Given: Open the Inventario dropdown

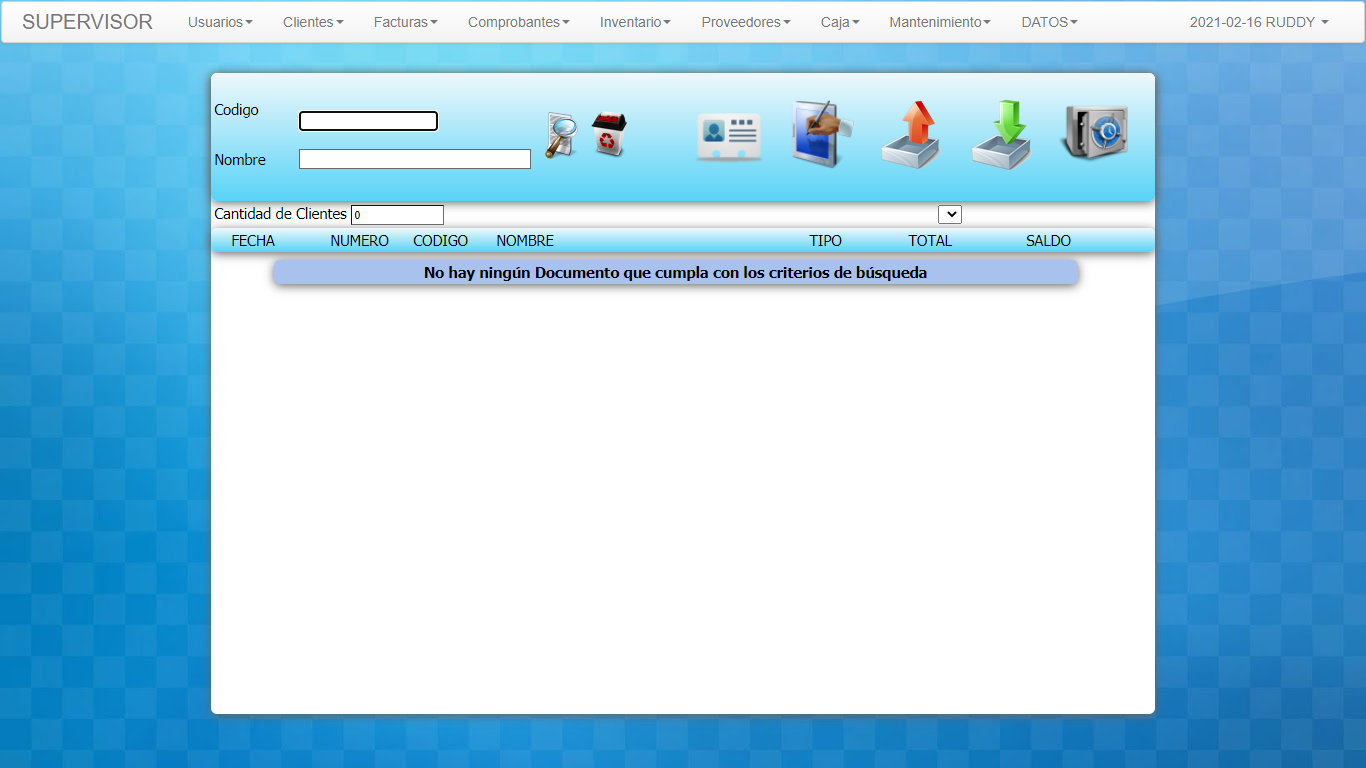Looking at the screenshot, I should 635,22.
